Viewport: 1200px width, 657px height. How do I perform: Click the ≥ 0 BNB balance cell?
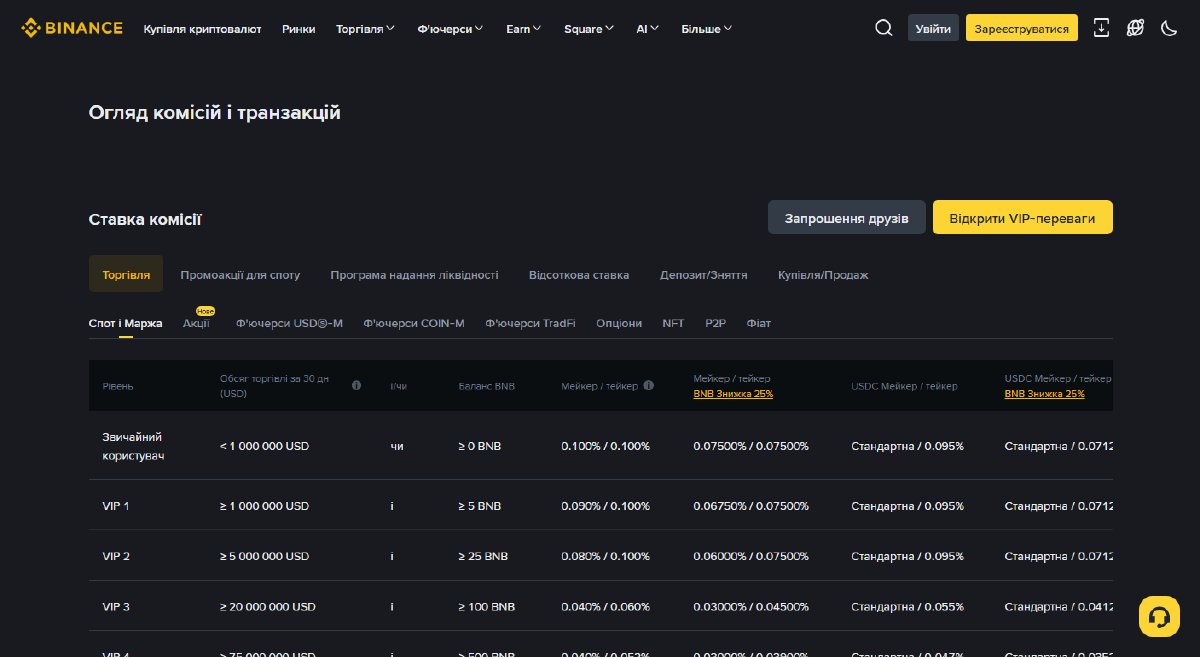[x=479, y=446]
